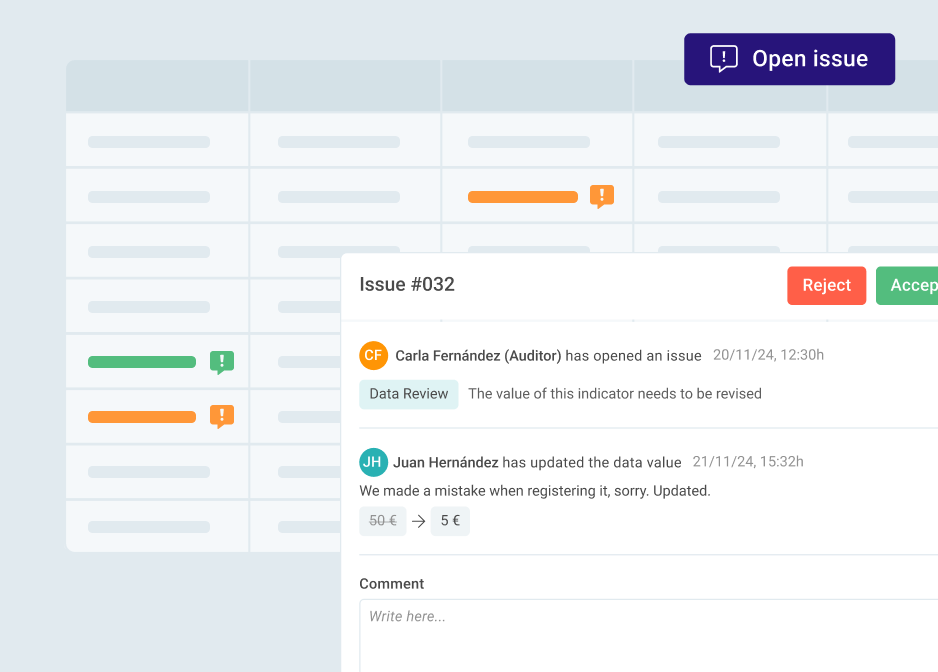Click the speech bubble icon in Open issue

pyautogui.click(x=723, y=59)
